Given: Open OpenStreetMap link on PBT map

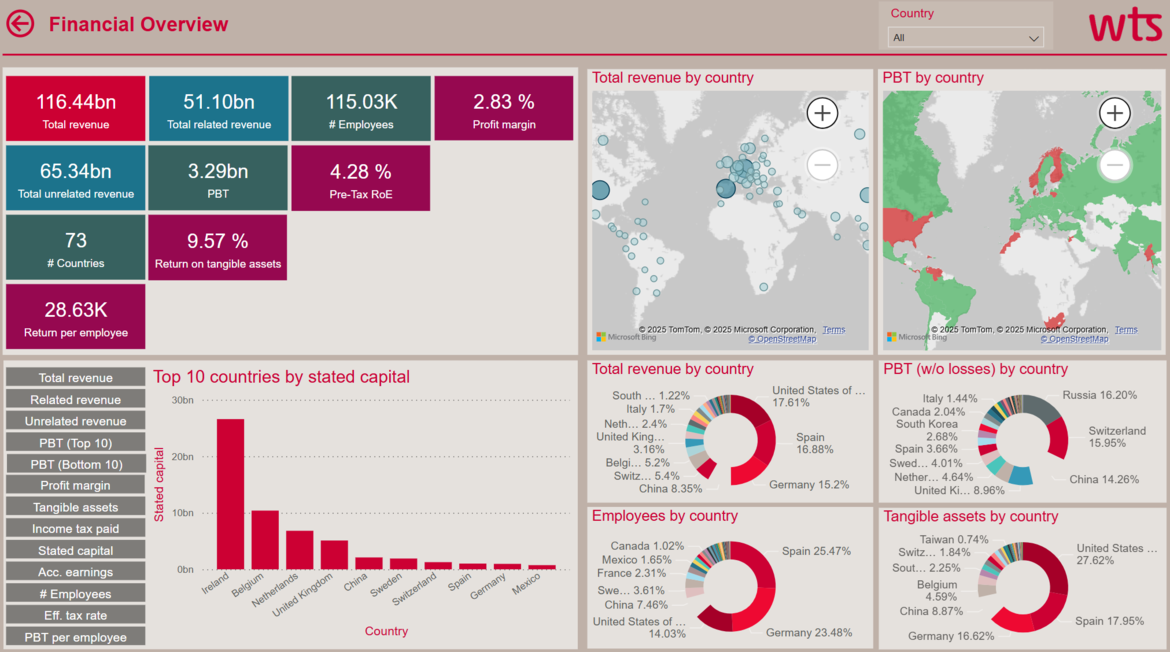Looking at the screenshot, I should [1074, 339].
